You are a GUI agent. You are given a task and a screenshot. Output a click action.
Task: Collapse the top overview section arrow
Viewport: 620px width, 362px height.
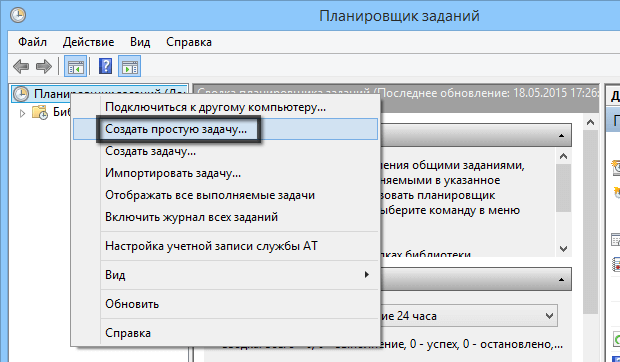point(561,136)
